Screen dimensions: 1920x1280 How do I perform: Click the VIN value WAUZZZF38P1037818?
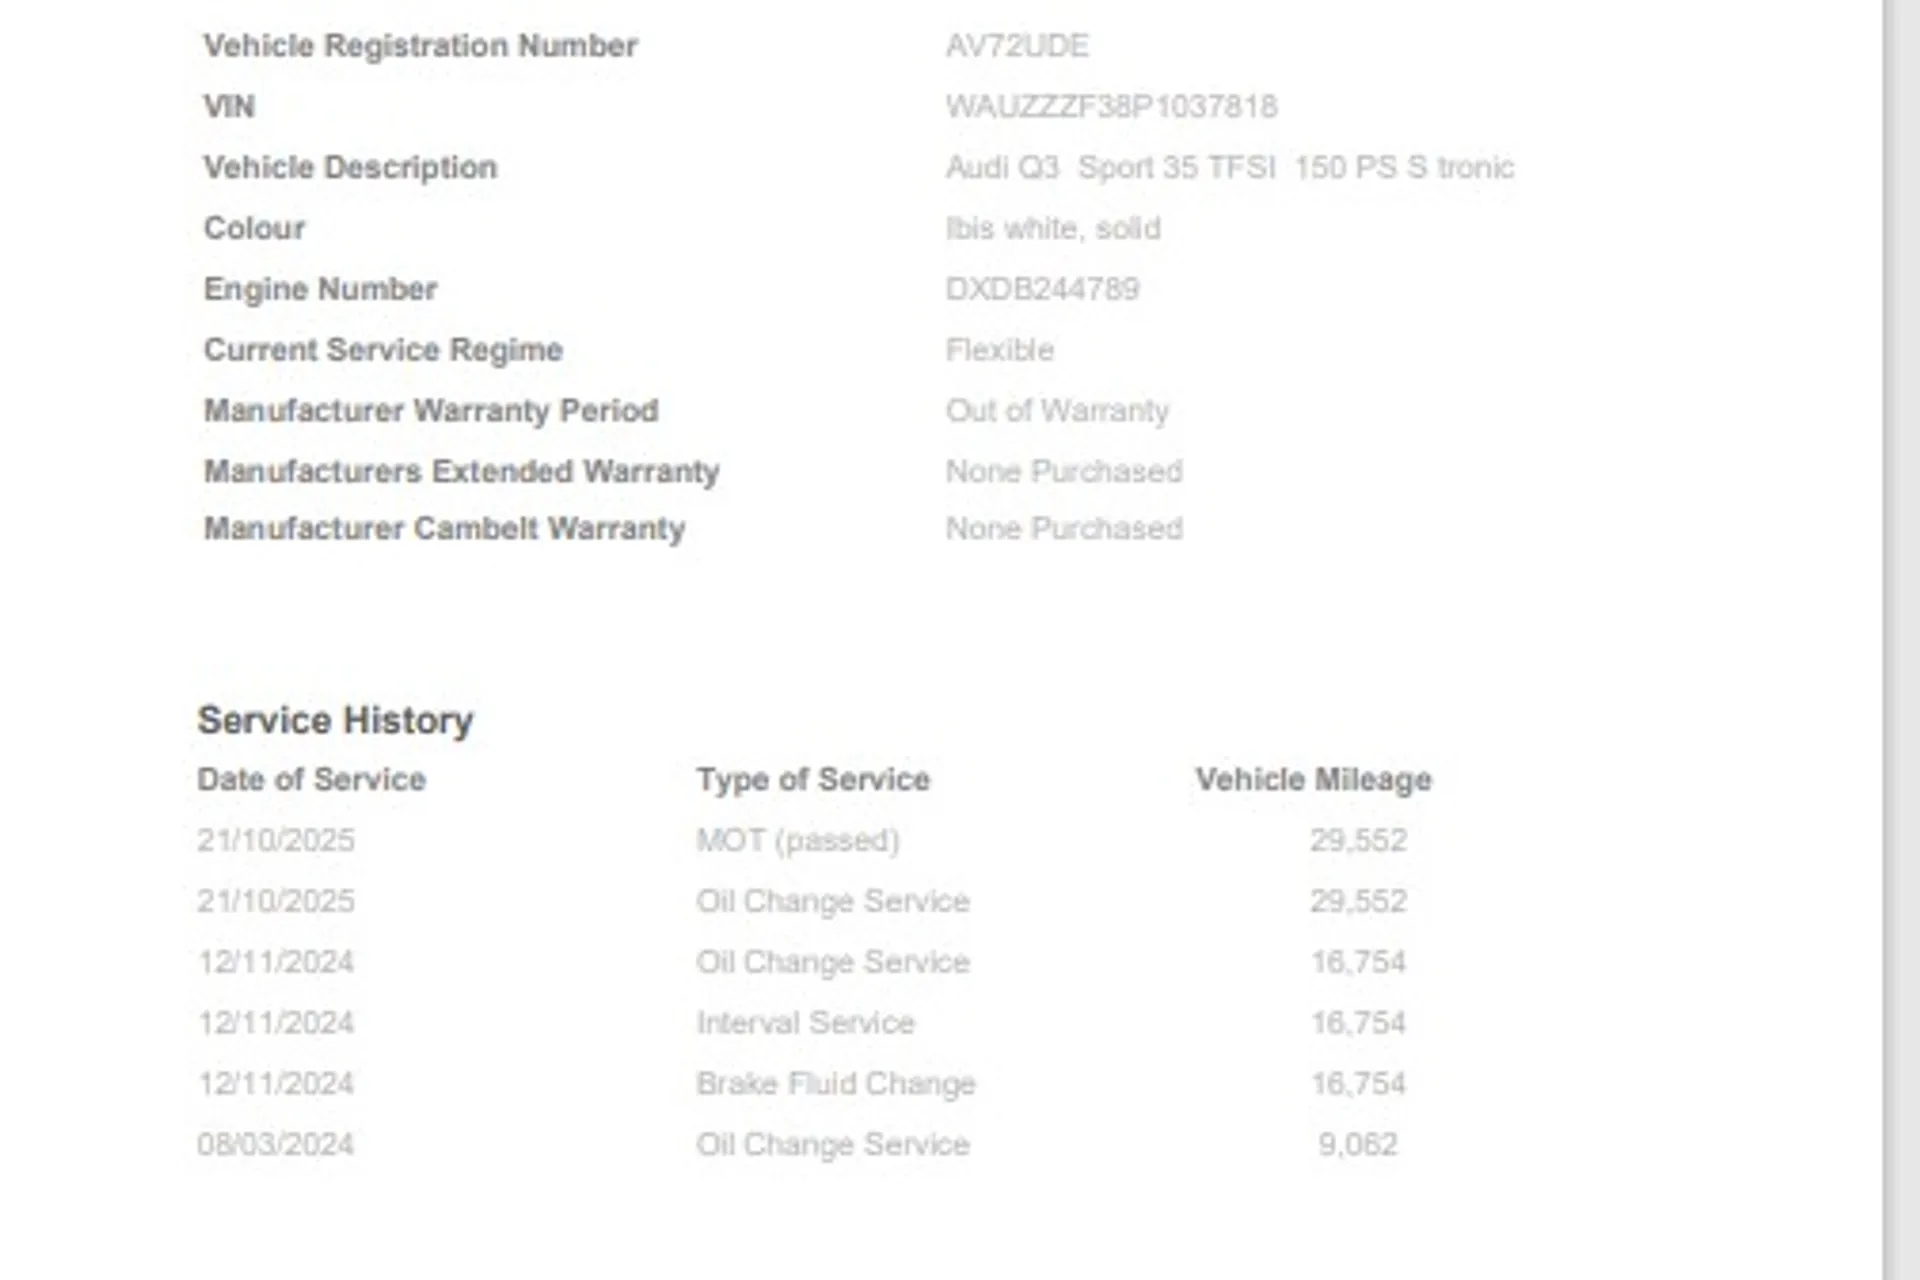(1111, 107)
